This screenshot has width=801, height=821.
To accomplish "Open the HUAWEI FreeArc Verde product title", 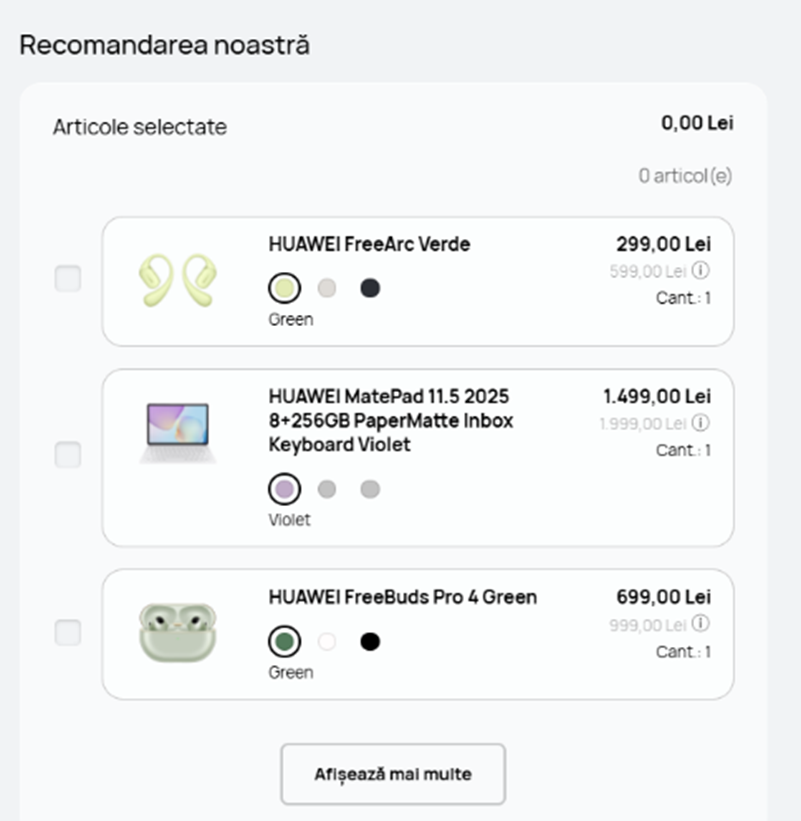I will (369, 244).
